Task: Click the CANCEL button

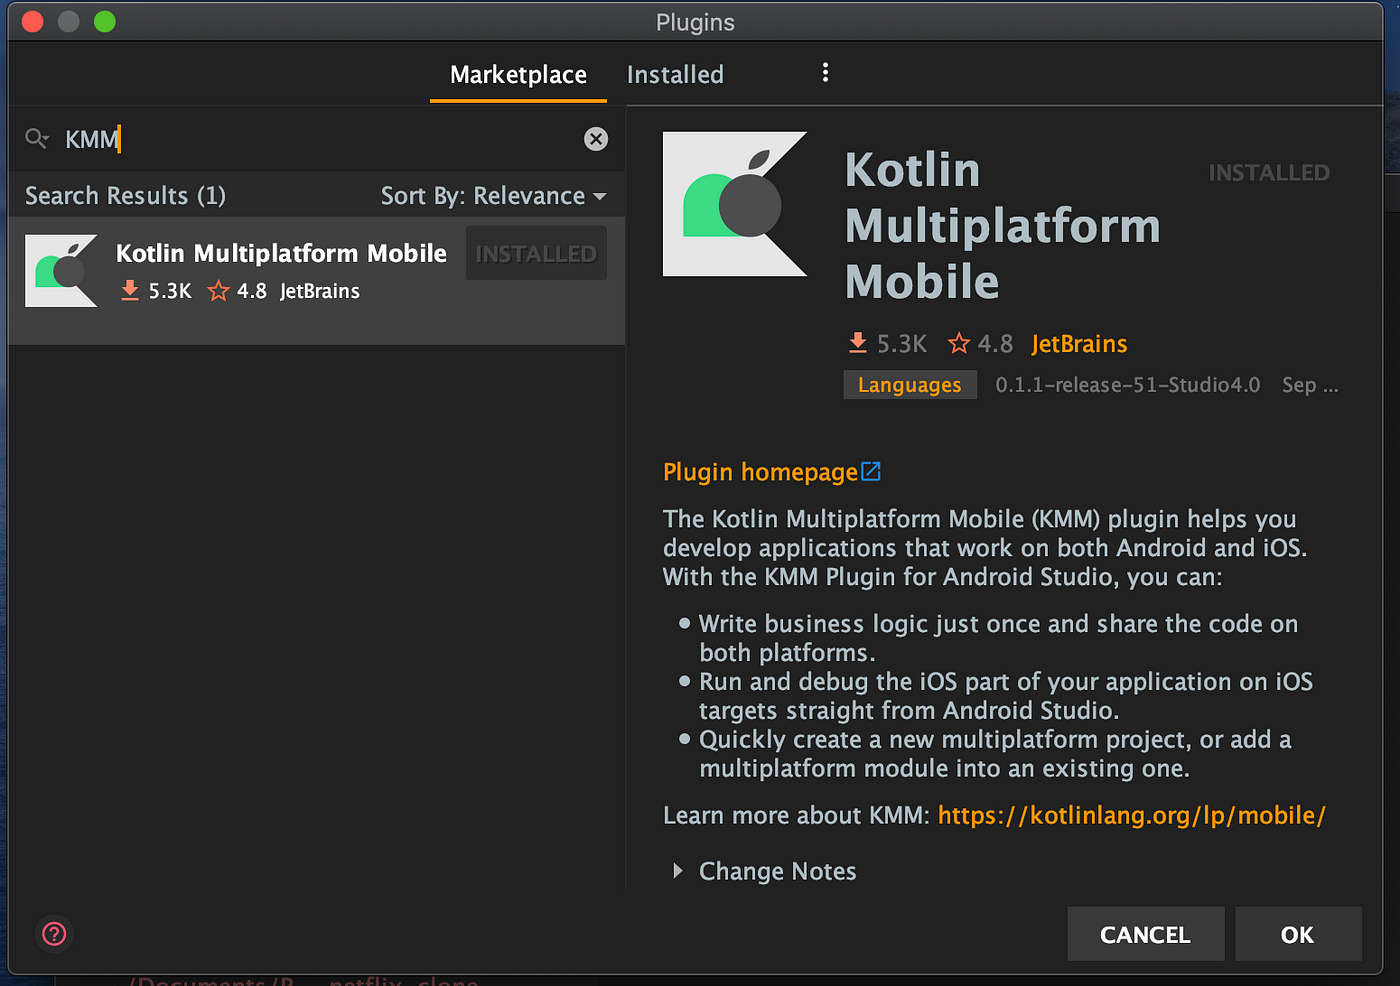Action: tap(1145, 934)
